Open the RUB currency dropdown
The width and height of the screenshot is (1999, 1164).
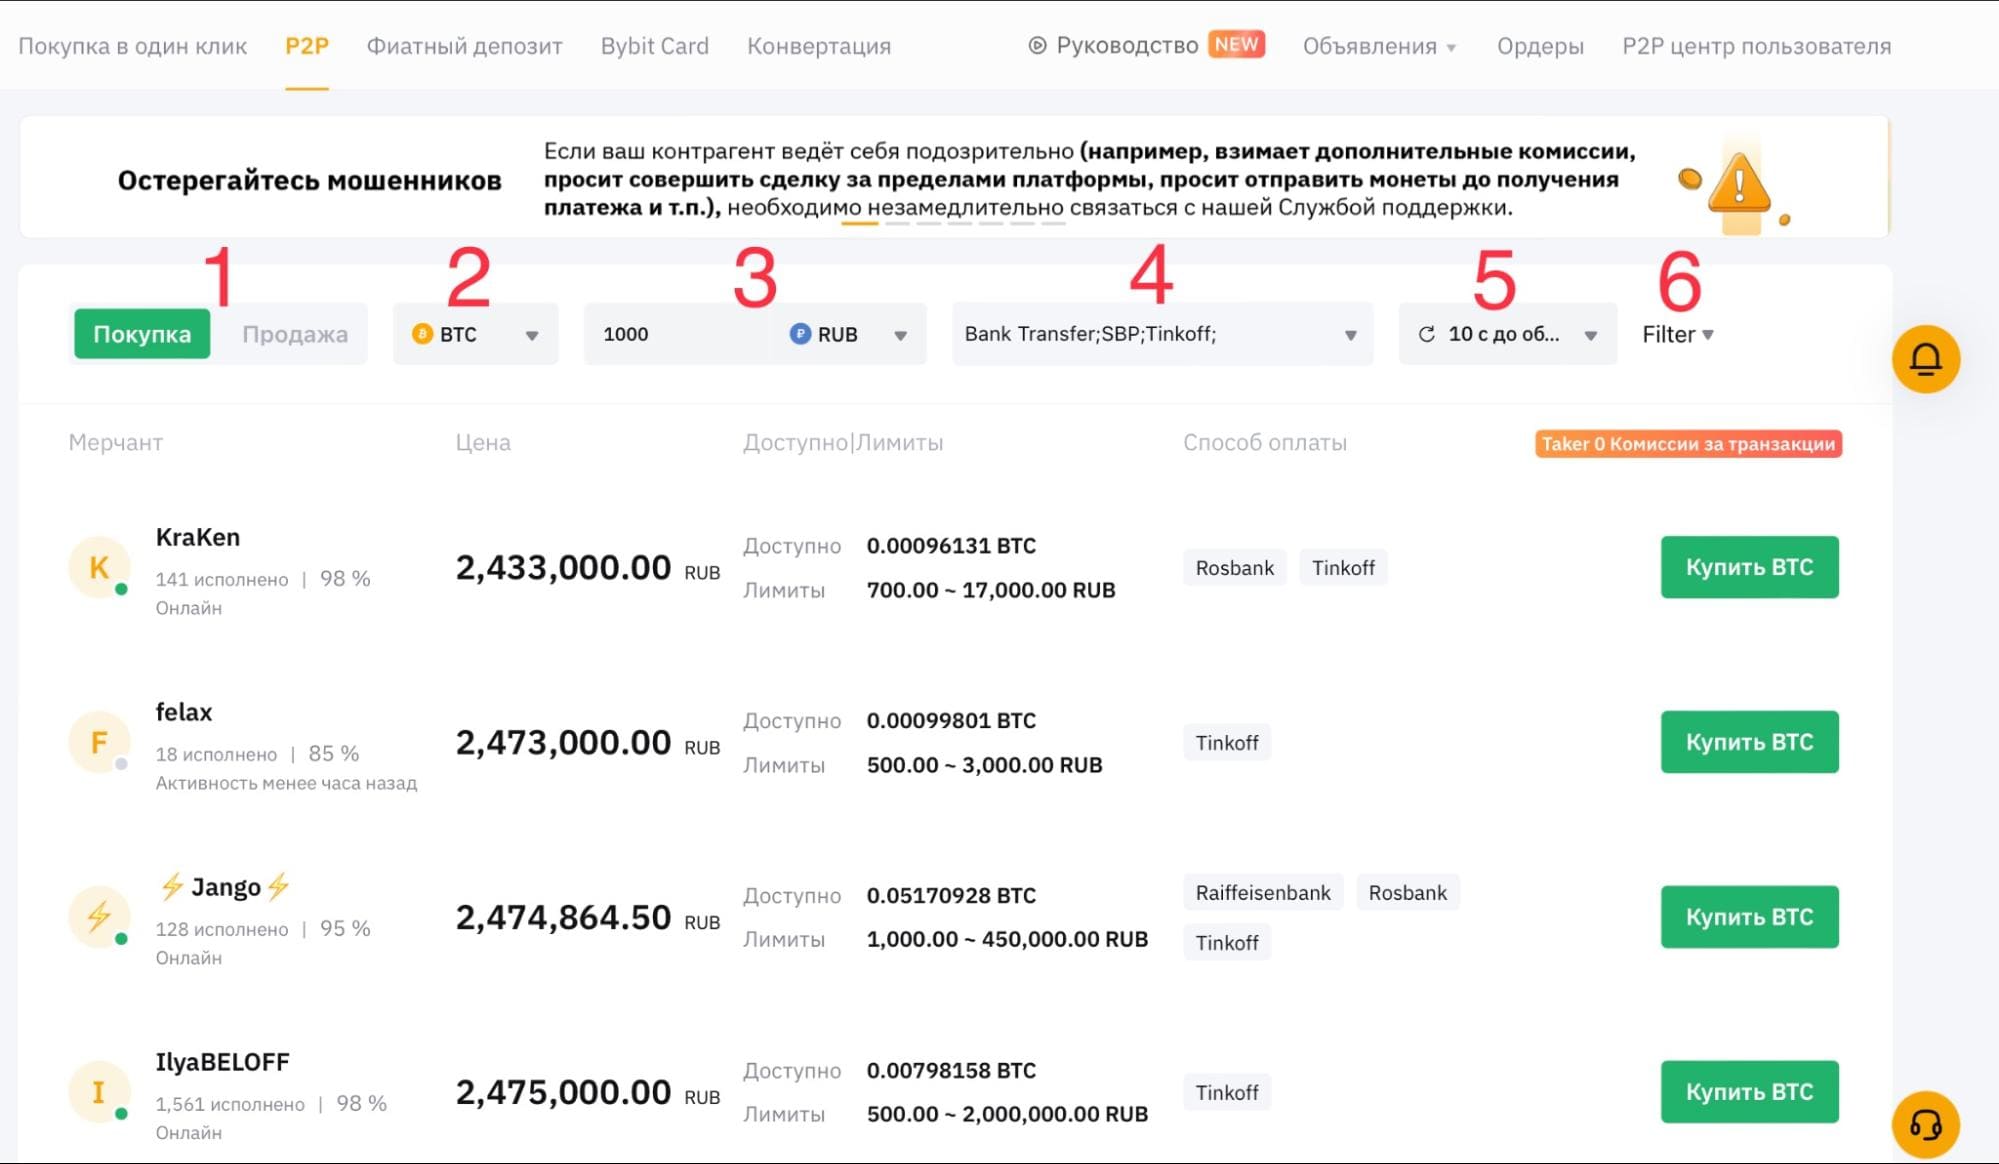pos(849,334)
